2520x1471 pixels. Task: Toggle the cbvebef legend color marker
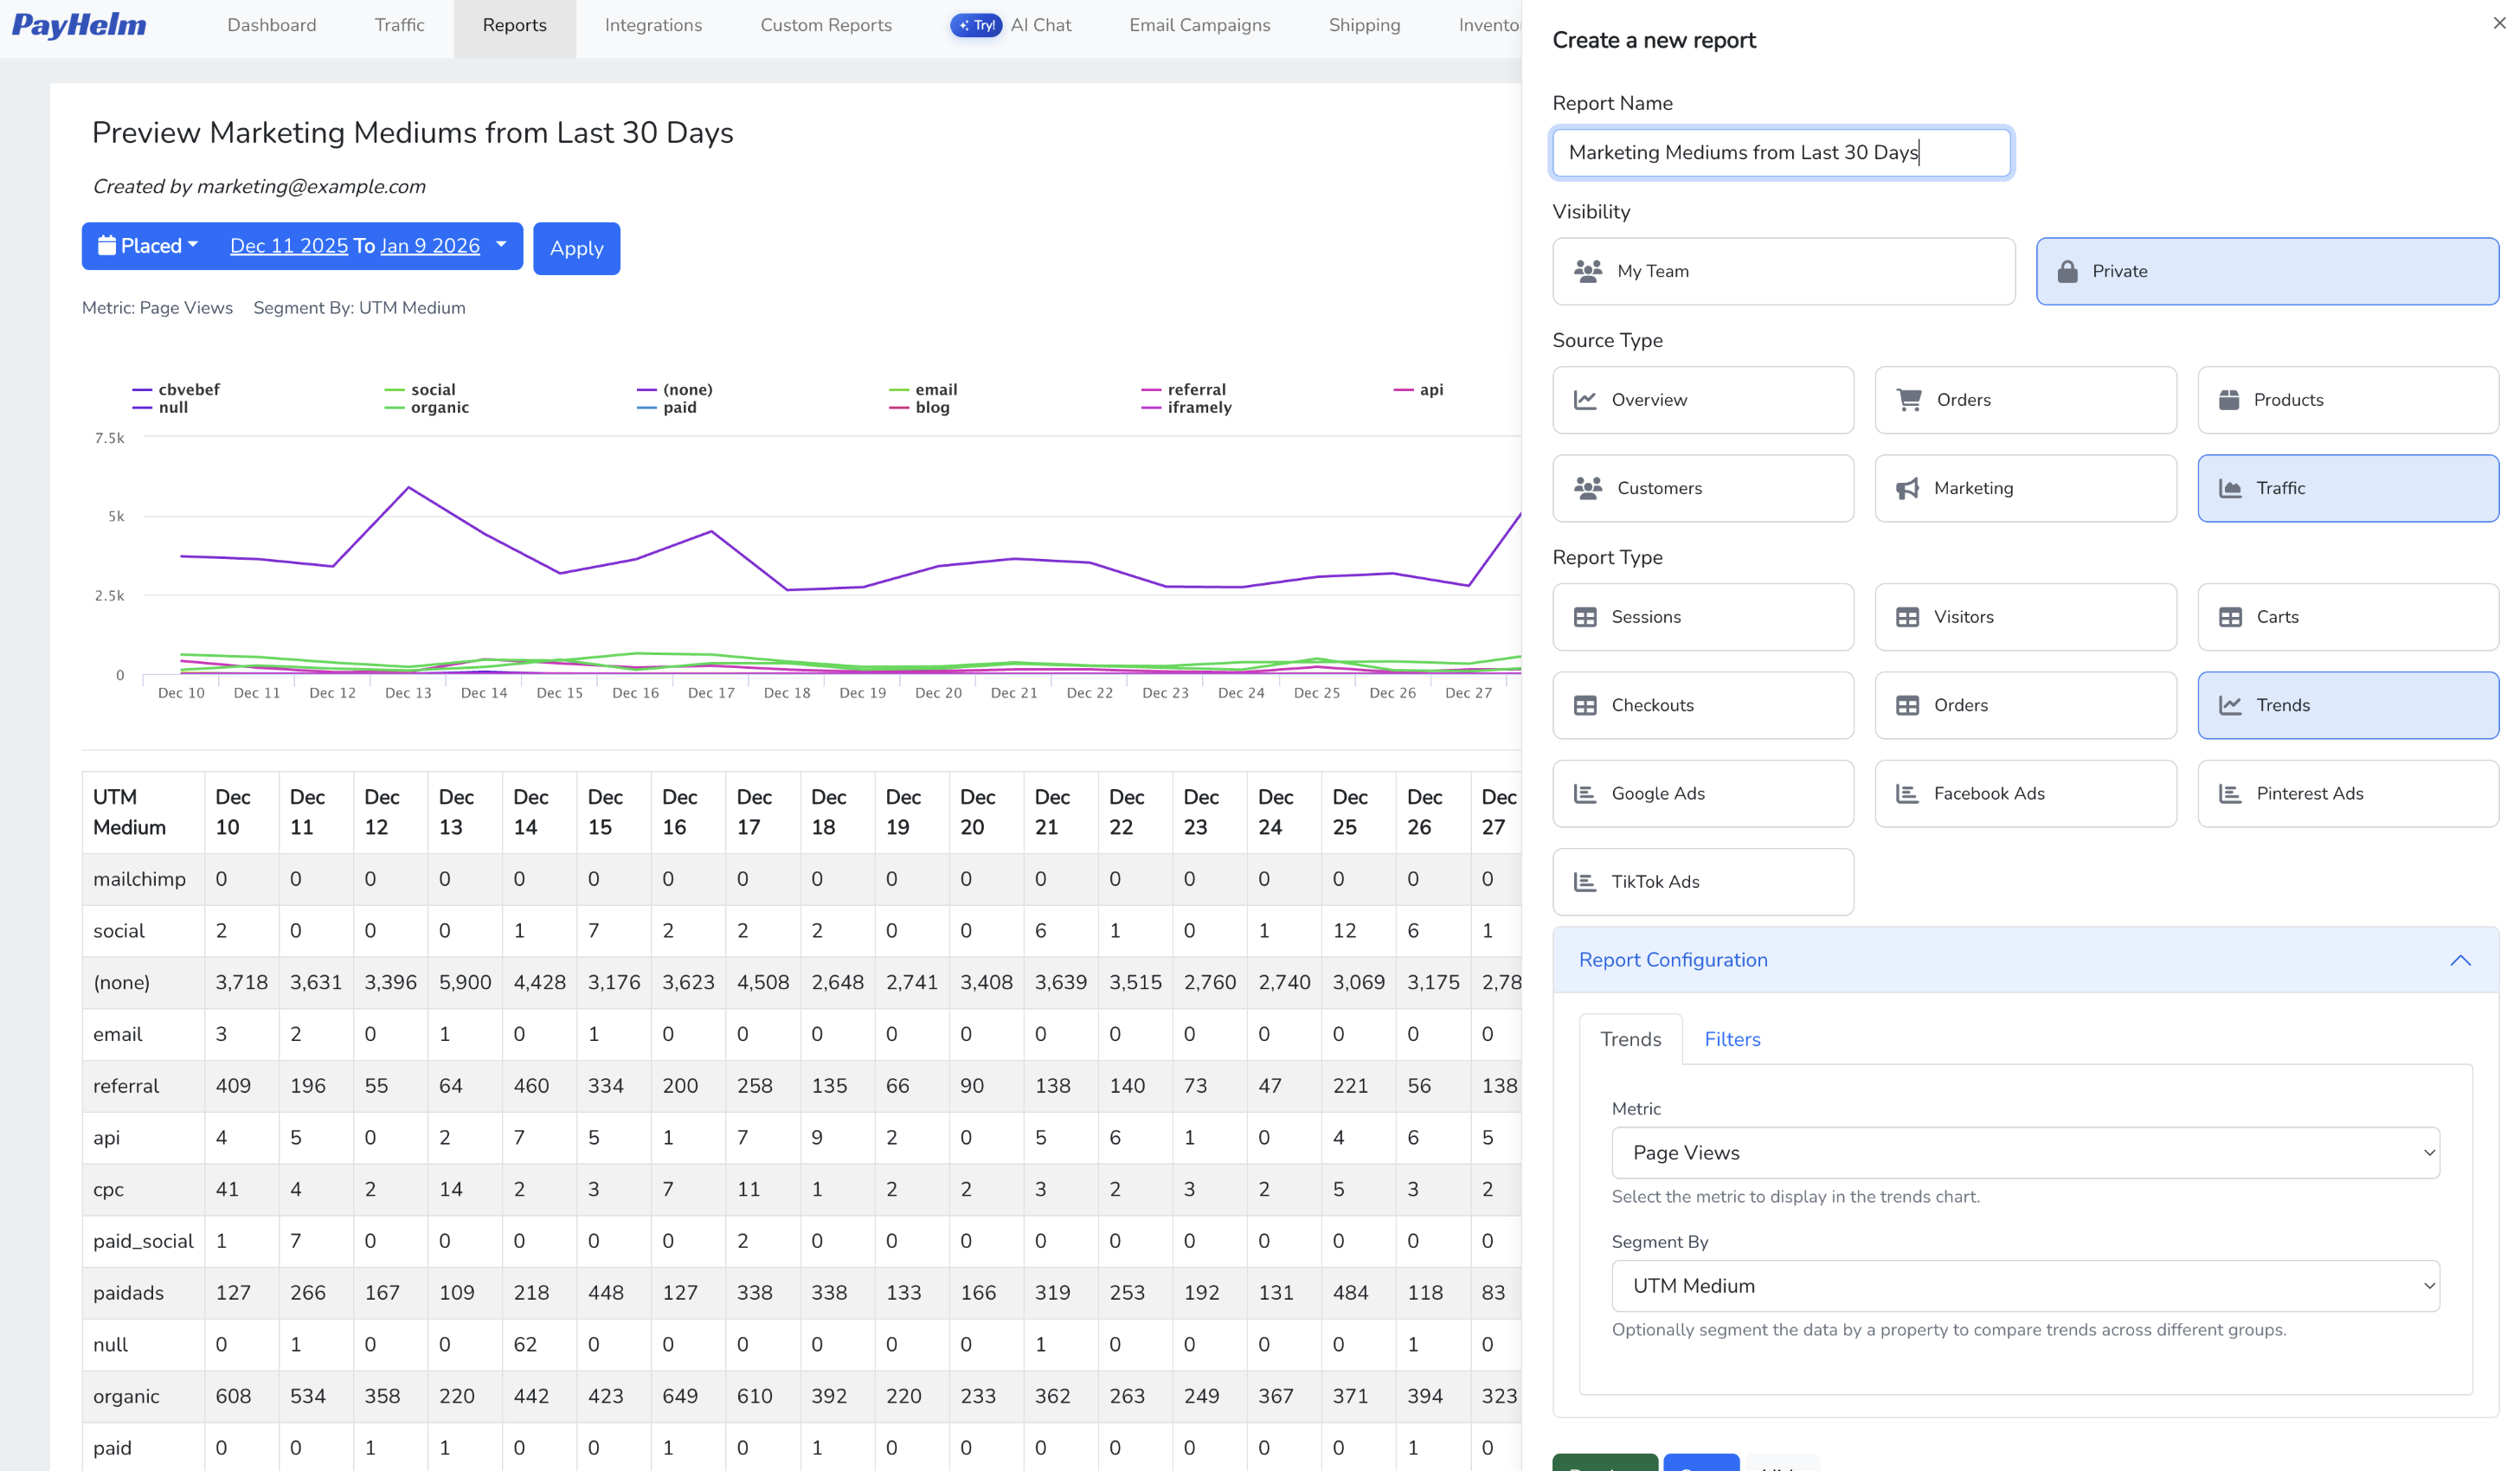142,390
